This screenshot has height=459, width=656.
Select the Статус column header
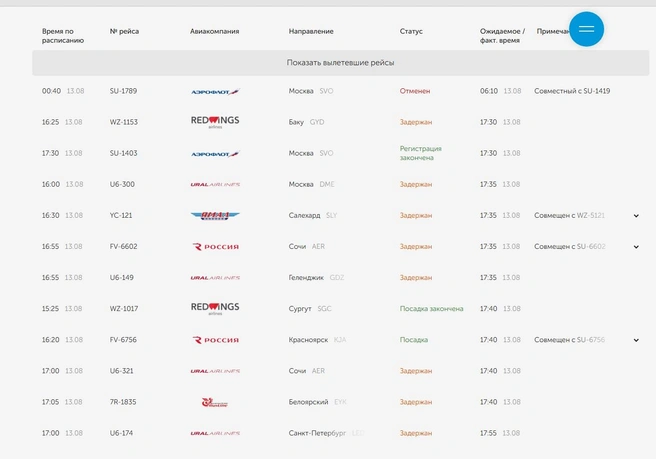coord(411,31)
